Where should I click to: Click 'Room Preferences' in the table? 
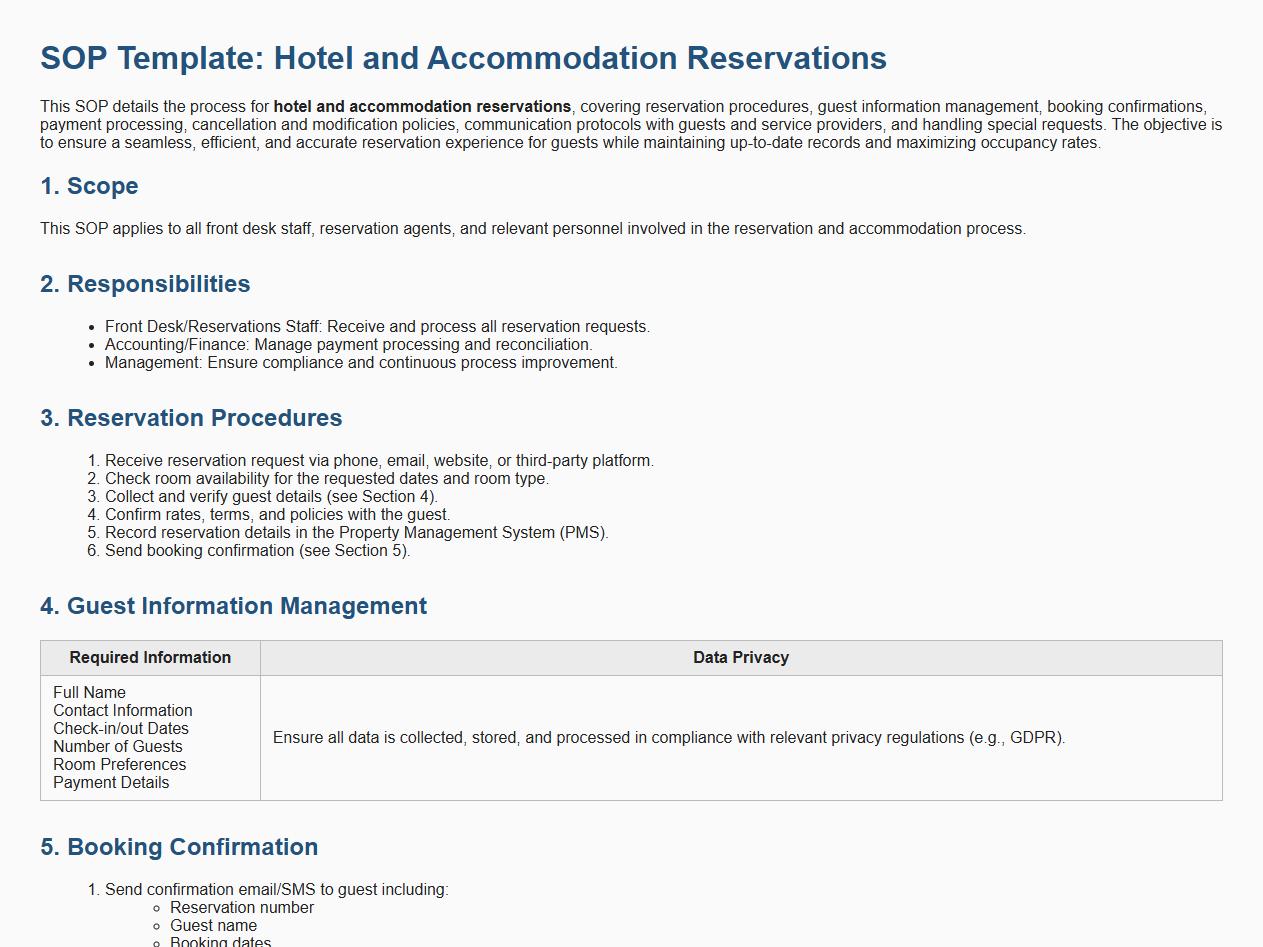click(119, 765)
